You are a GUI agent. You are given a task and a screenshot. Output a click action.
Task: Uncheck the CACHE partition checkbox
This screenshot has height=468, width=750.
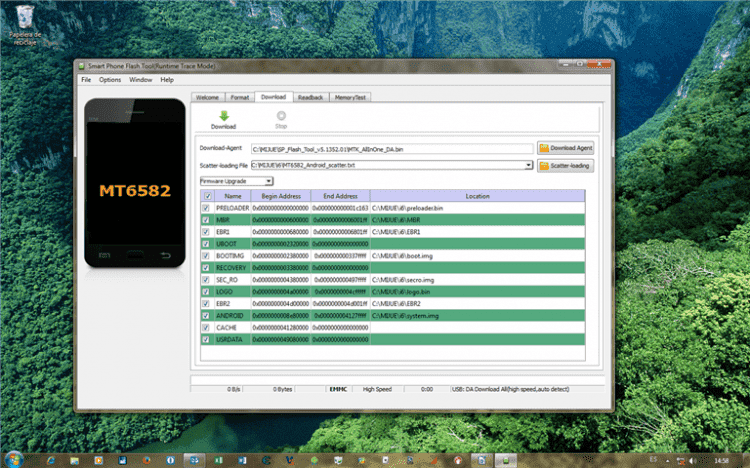pyautogui.click(x=206, y=328)
